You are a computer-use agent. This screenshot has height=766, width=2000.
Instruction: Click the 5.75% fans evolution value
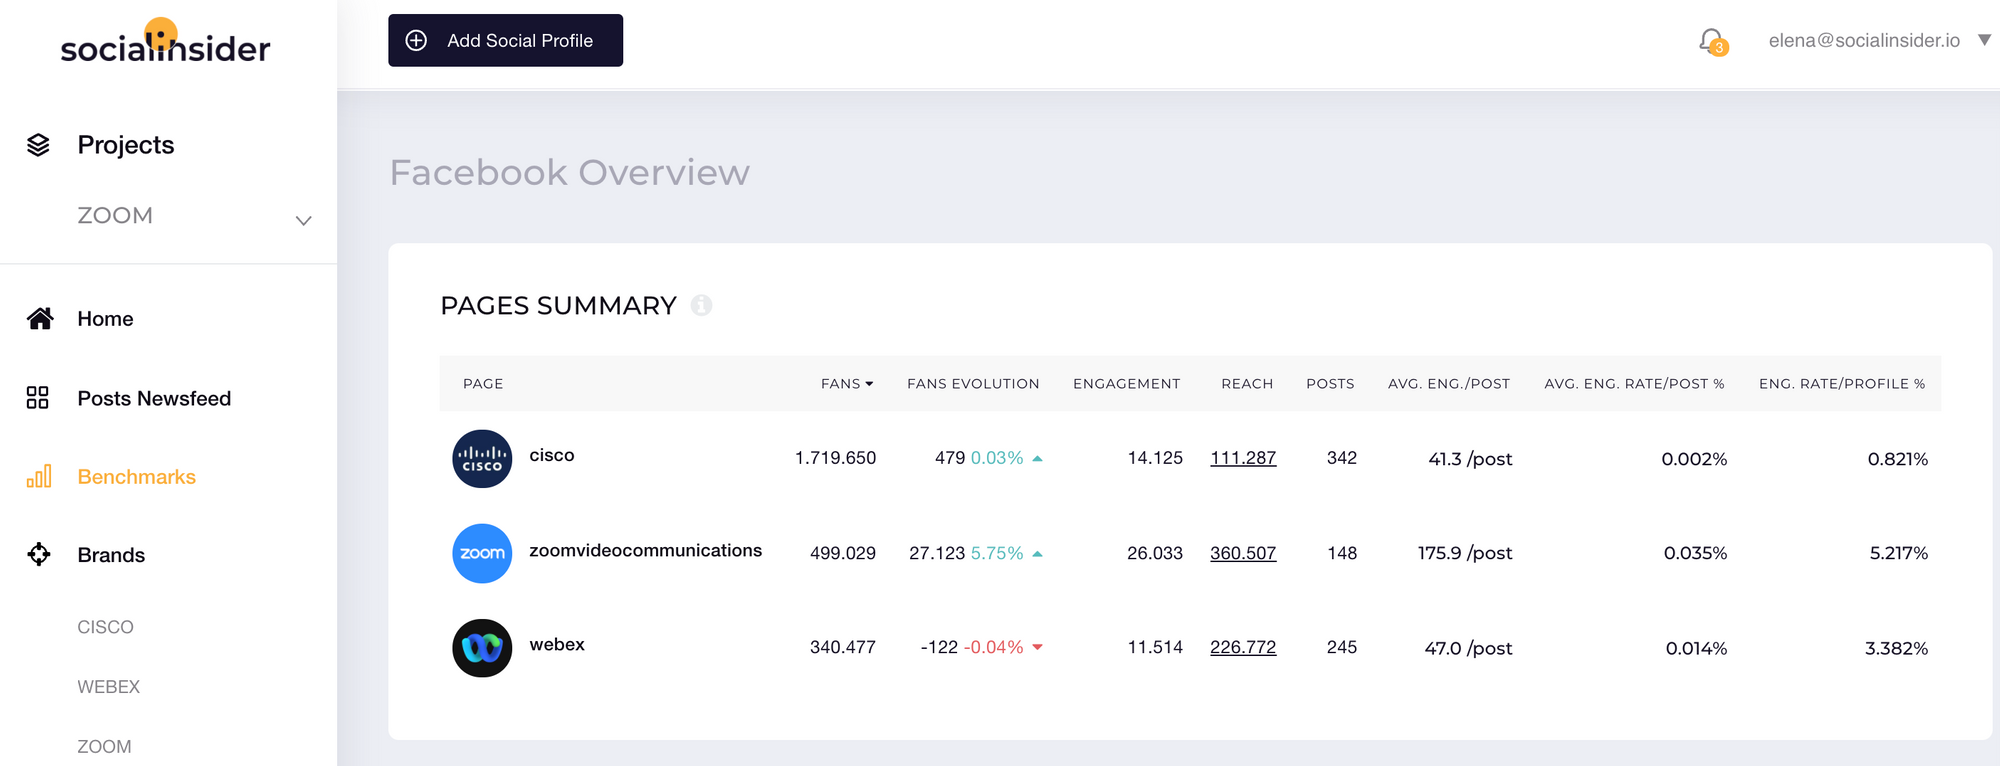tap(997, 553)
